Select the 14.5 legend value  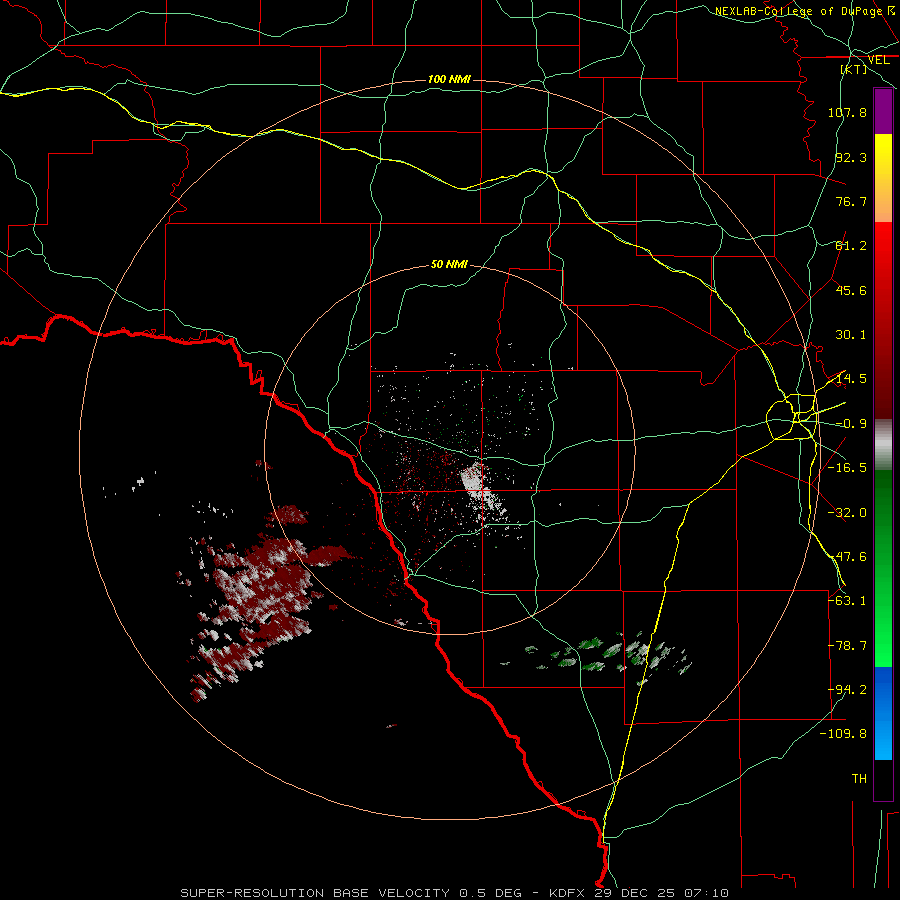point(851,379)
